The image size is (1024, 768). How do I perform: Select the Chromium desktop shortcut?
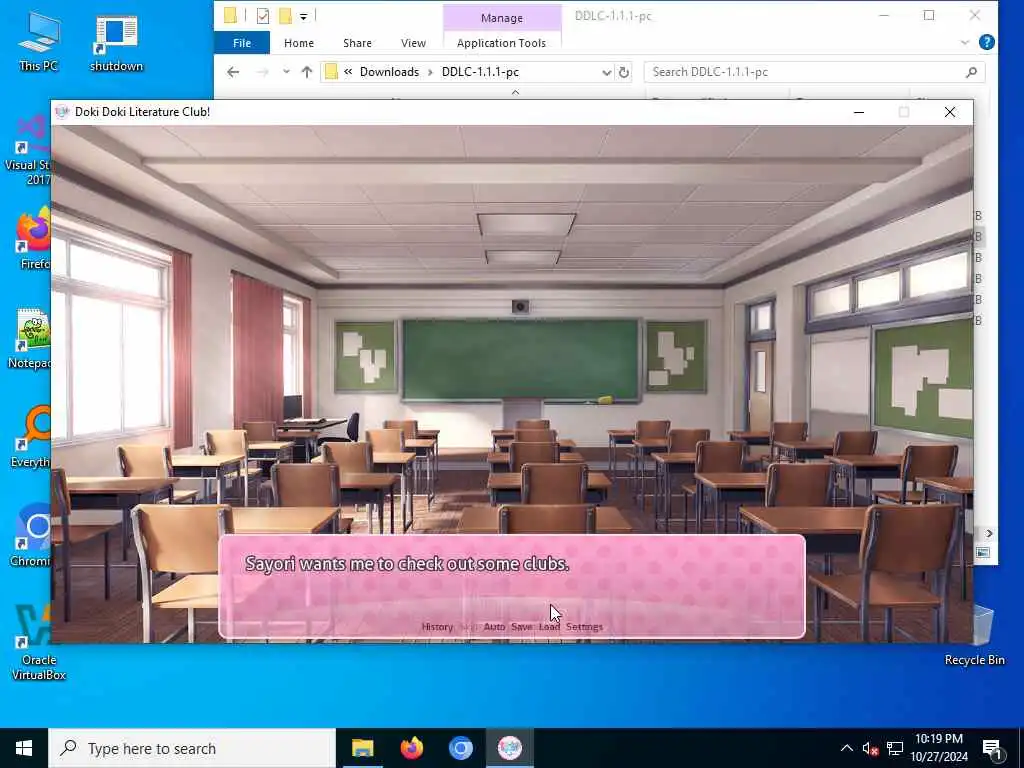[x=30, y=536]
